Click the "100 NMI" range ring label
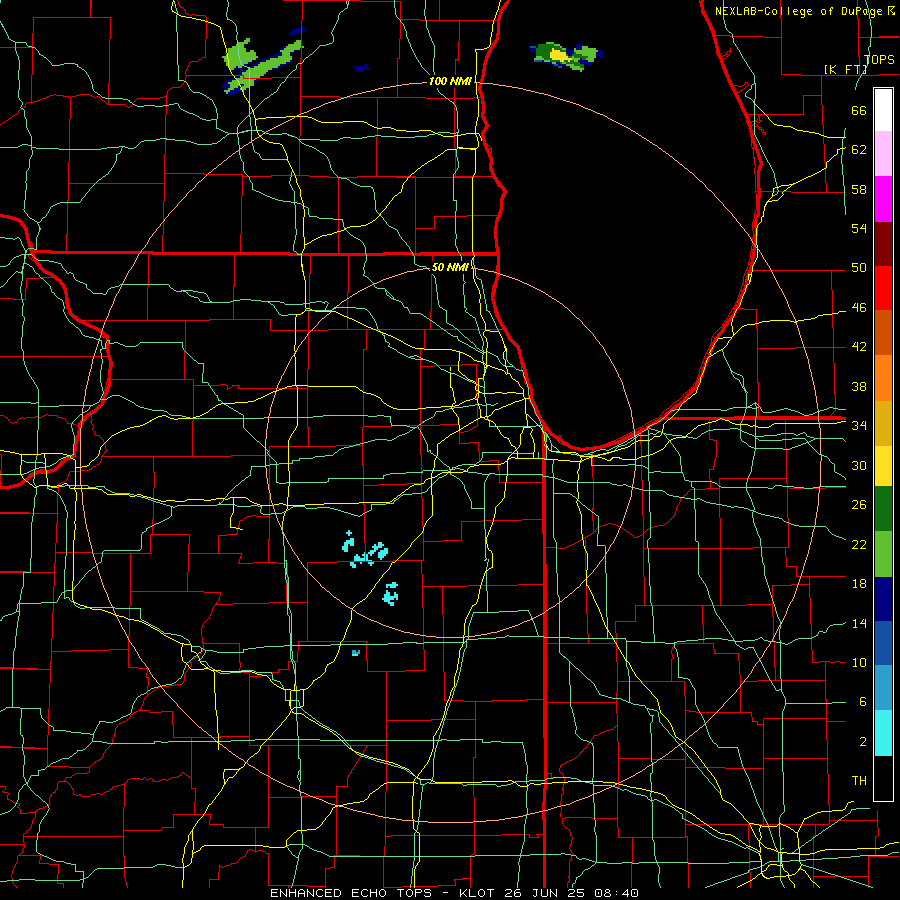Image resolution: width=900 pixels, height=900 pixels. tap(450, 82)
